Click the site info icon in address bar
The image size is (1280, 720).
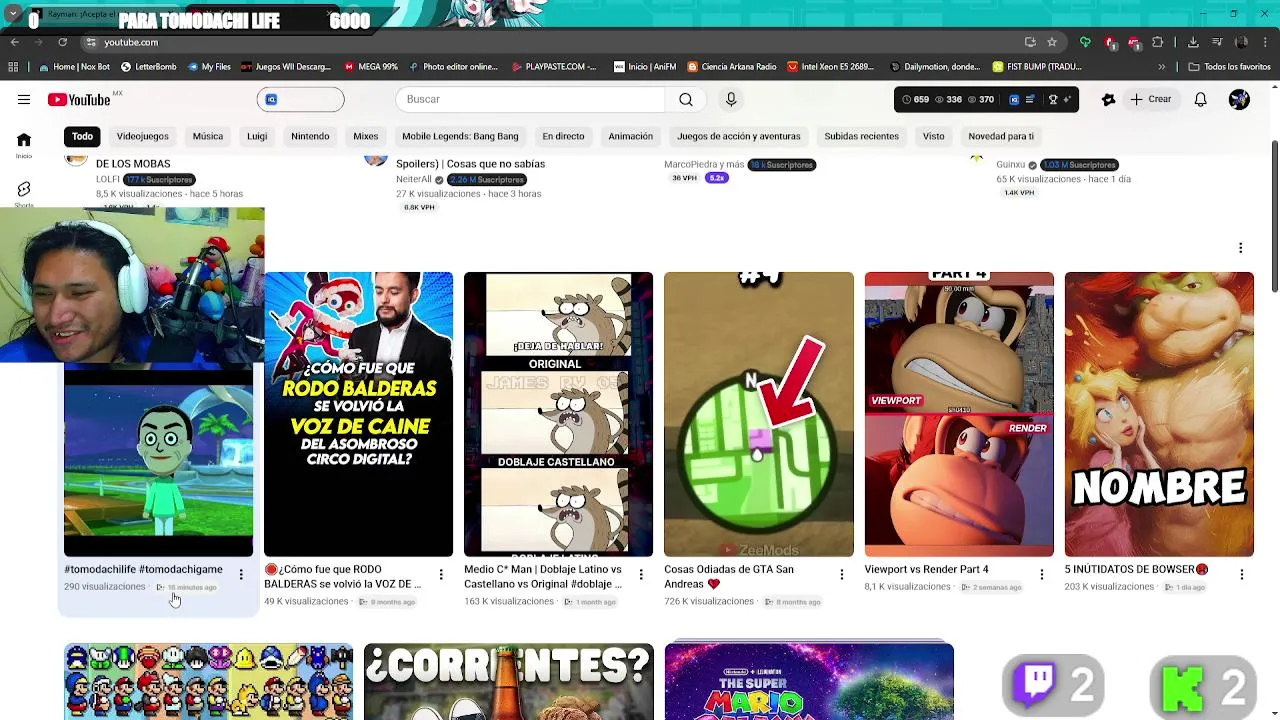(x=91, y=42)
